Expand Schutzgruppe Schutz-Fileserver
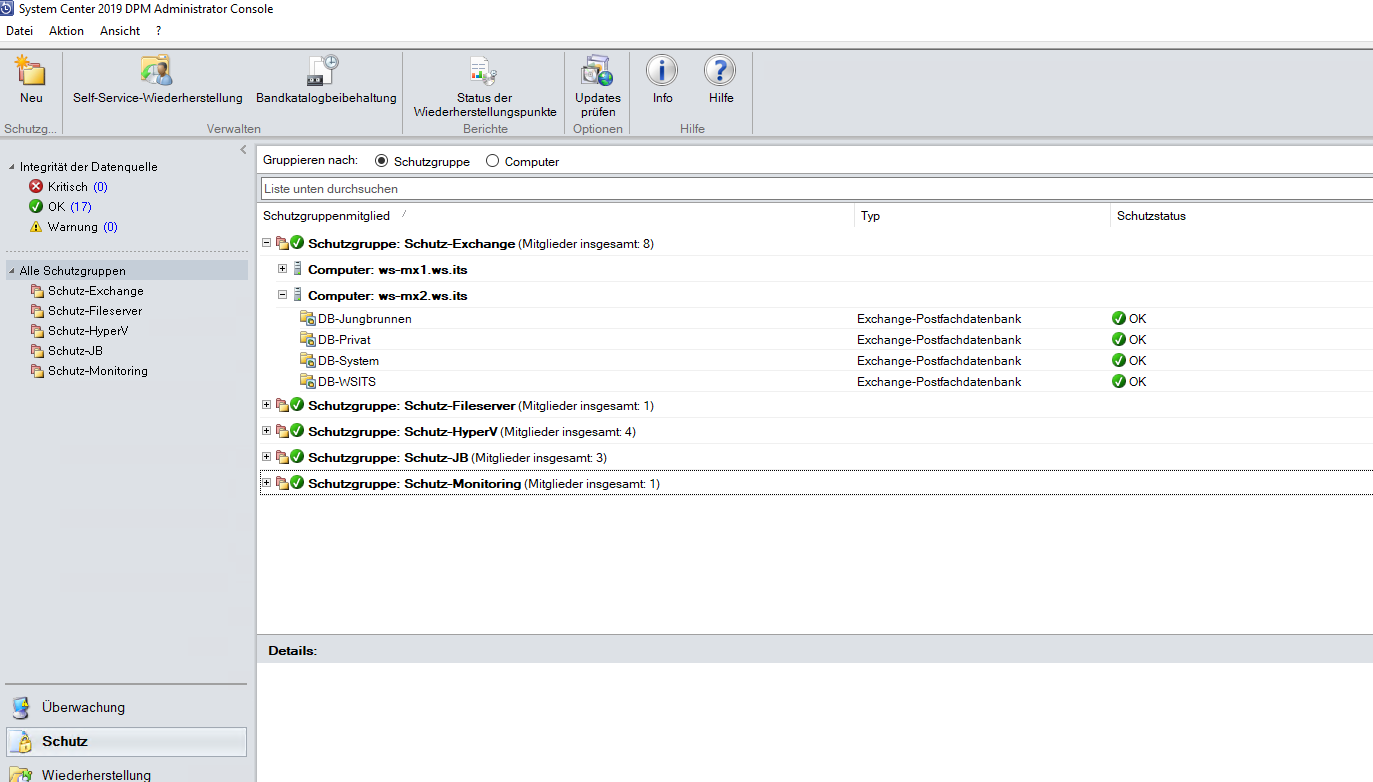Screen dimensions: 1373x782 (x=266, y=404)
